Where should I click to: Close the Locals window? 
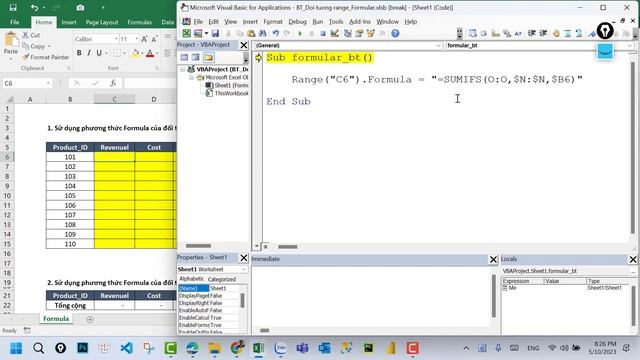pos(633,260)
